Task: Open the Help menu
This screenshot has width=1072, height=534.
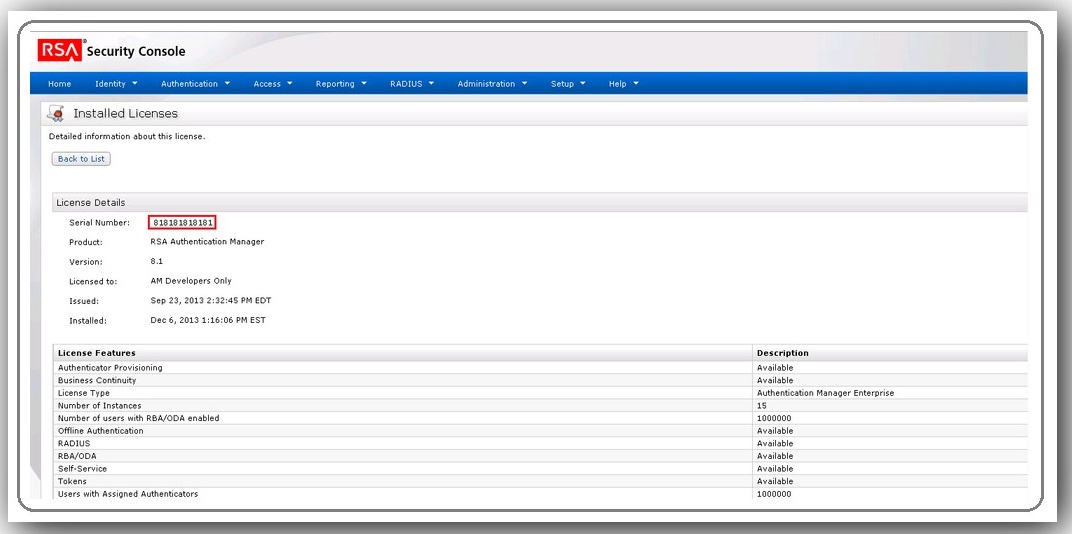Action: [x=623, y=84]
